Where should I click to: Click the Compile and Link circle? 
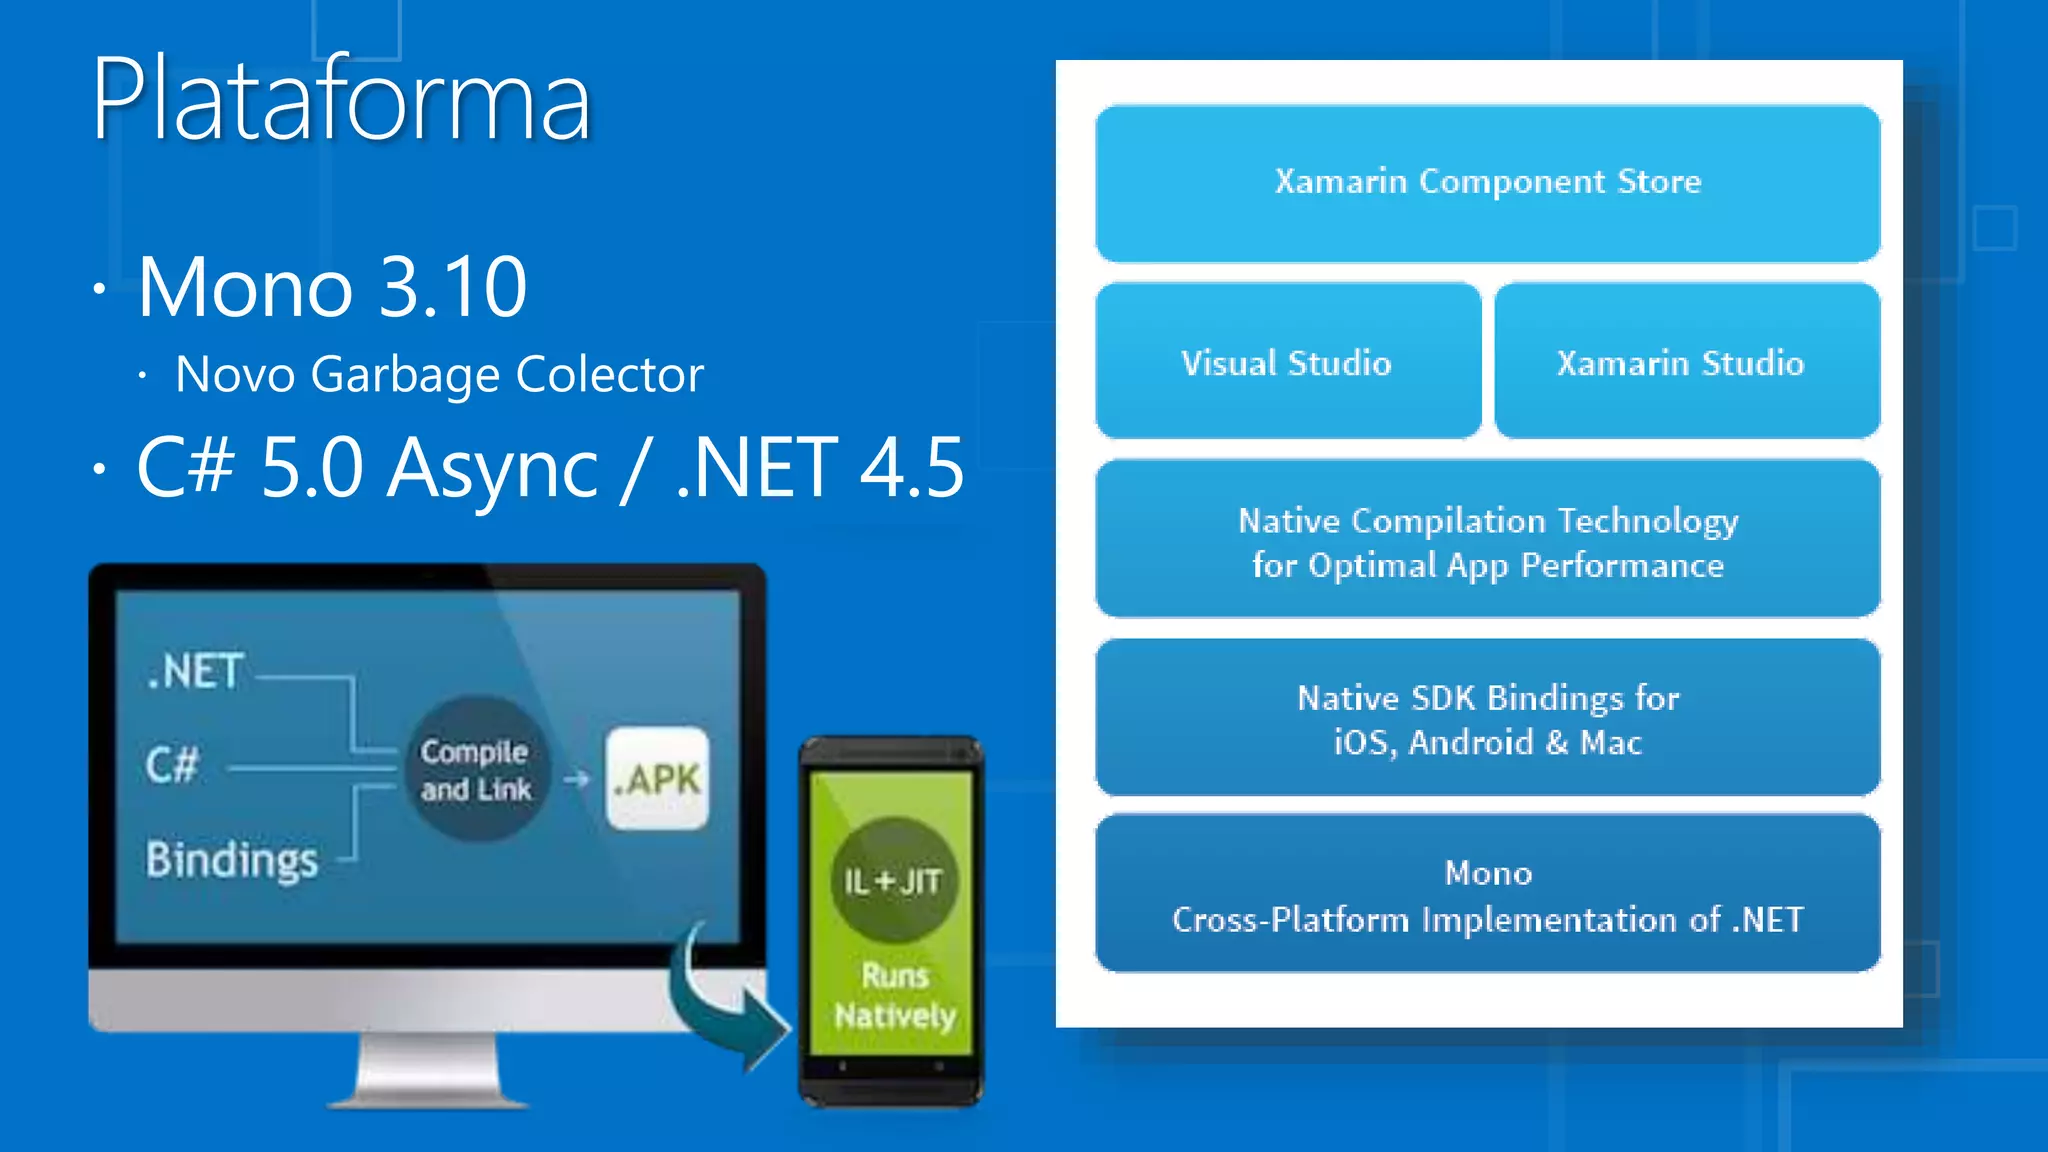476,770
